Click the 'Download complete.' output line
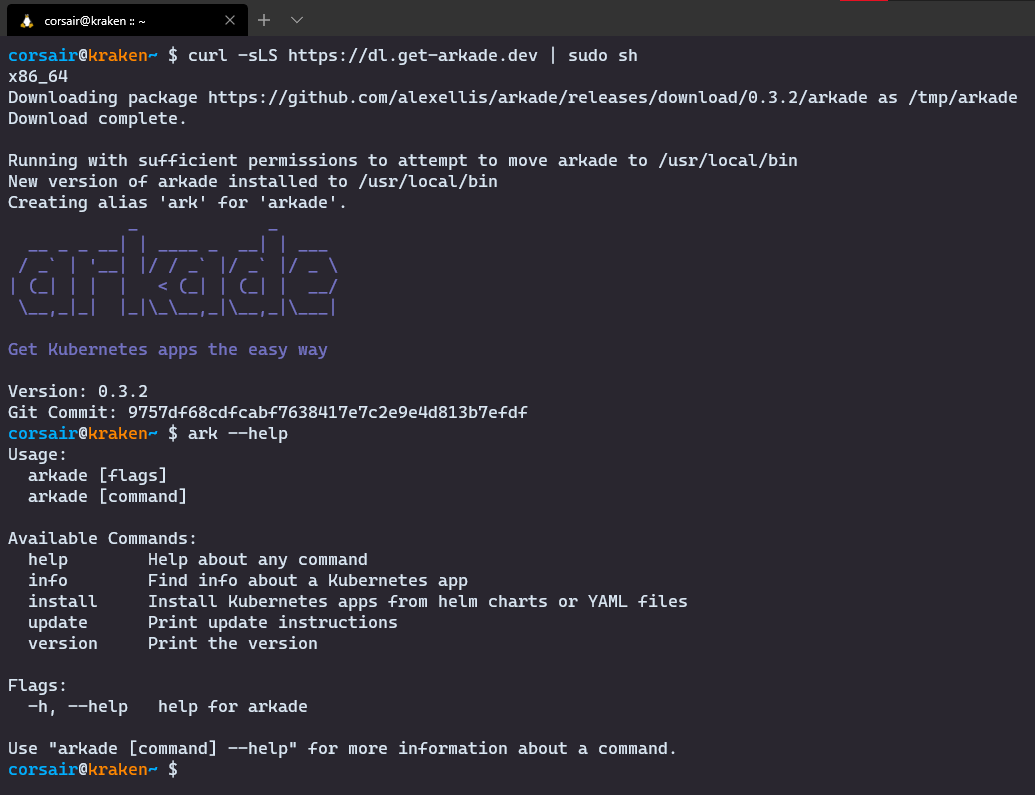The height and width of the screenshot is (795, 1035). click(97, 119)
